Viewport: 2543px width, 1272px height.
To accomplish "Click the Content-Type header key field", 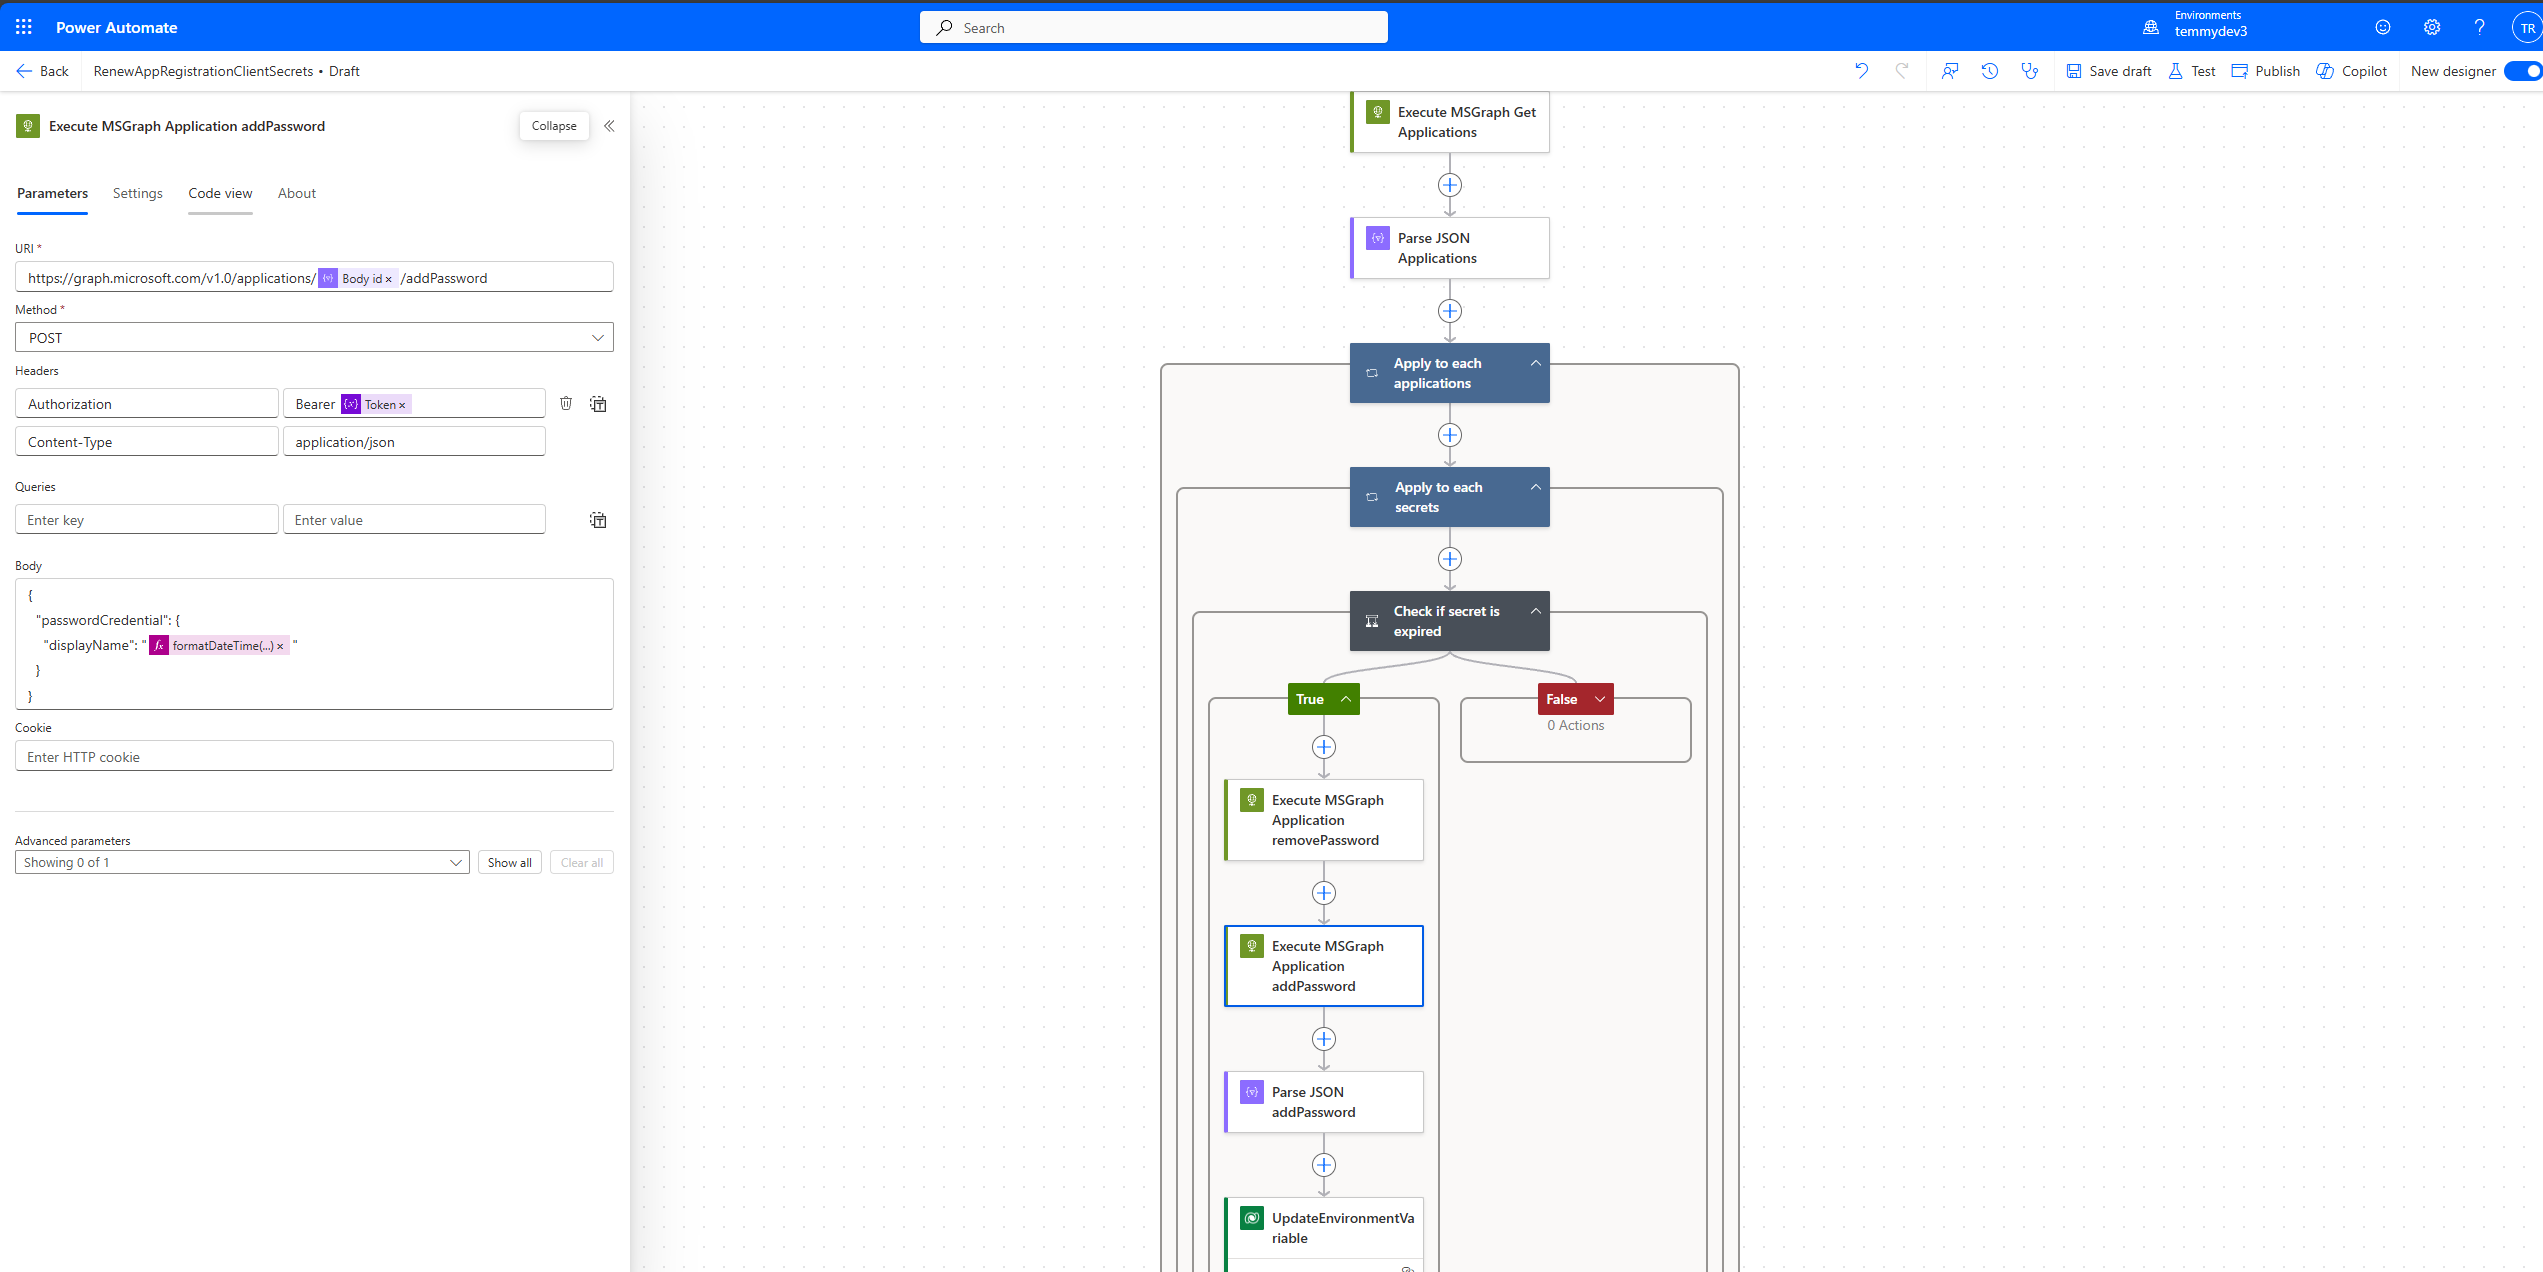I will [x=146, y=442].
